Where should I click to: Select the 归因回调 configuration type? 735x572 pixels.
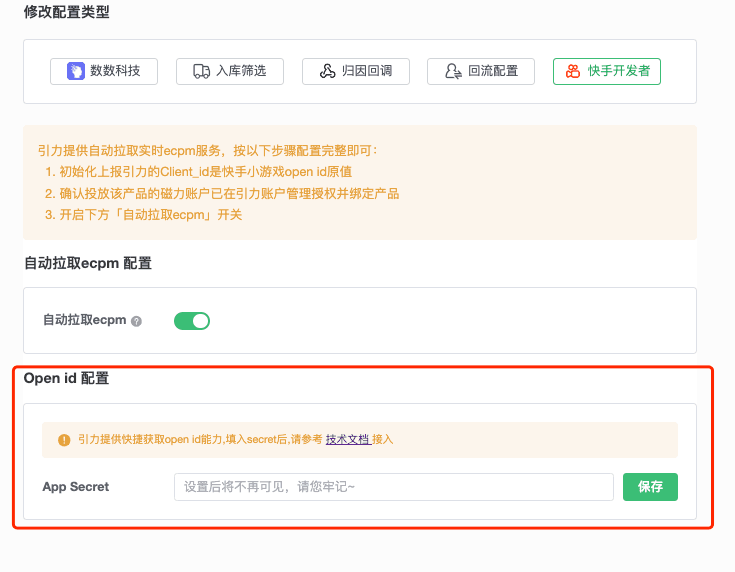coord(356,71)
